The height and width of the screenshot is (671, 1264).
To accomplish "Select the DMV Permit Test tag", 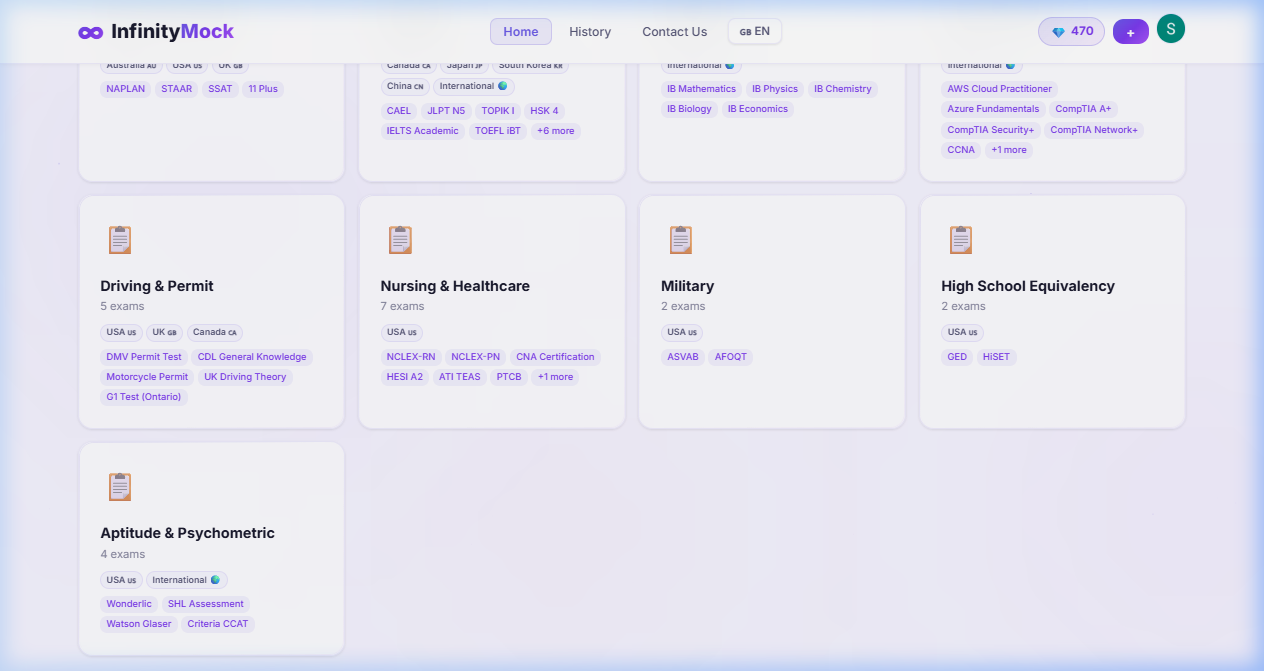I will tap(144, 357).
